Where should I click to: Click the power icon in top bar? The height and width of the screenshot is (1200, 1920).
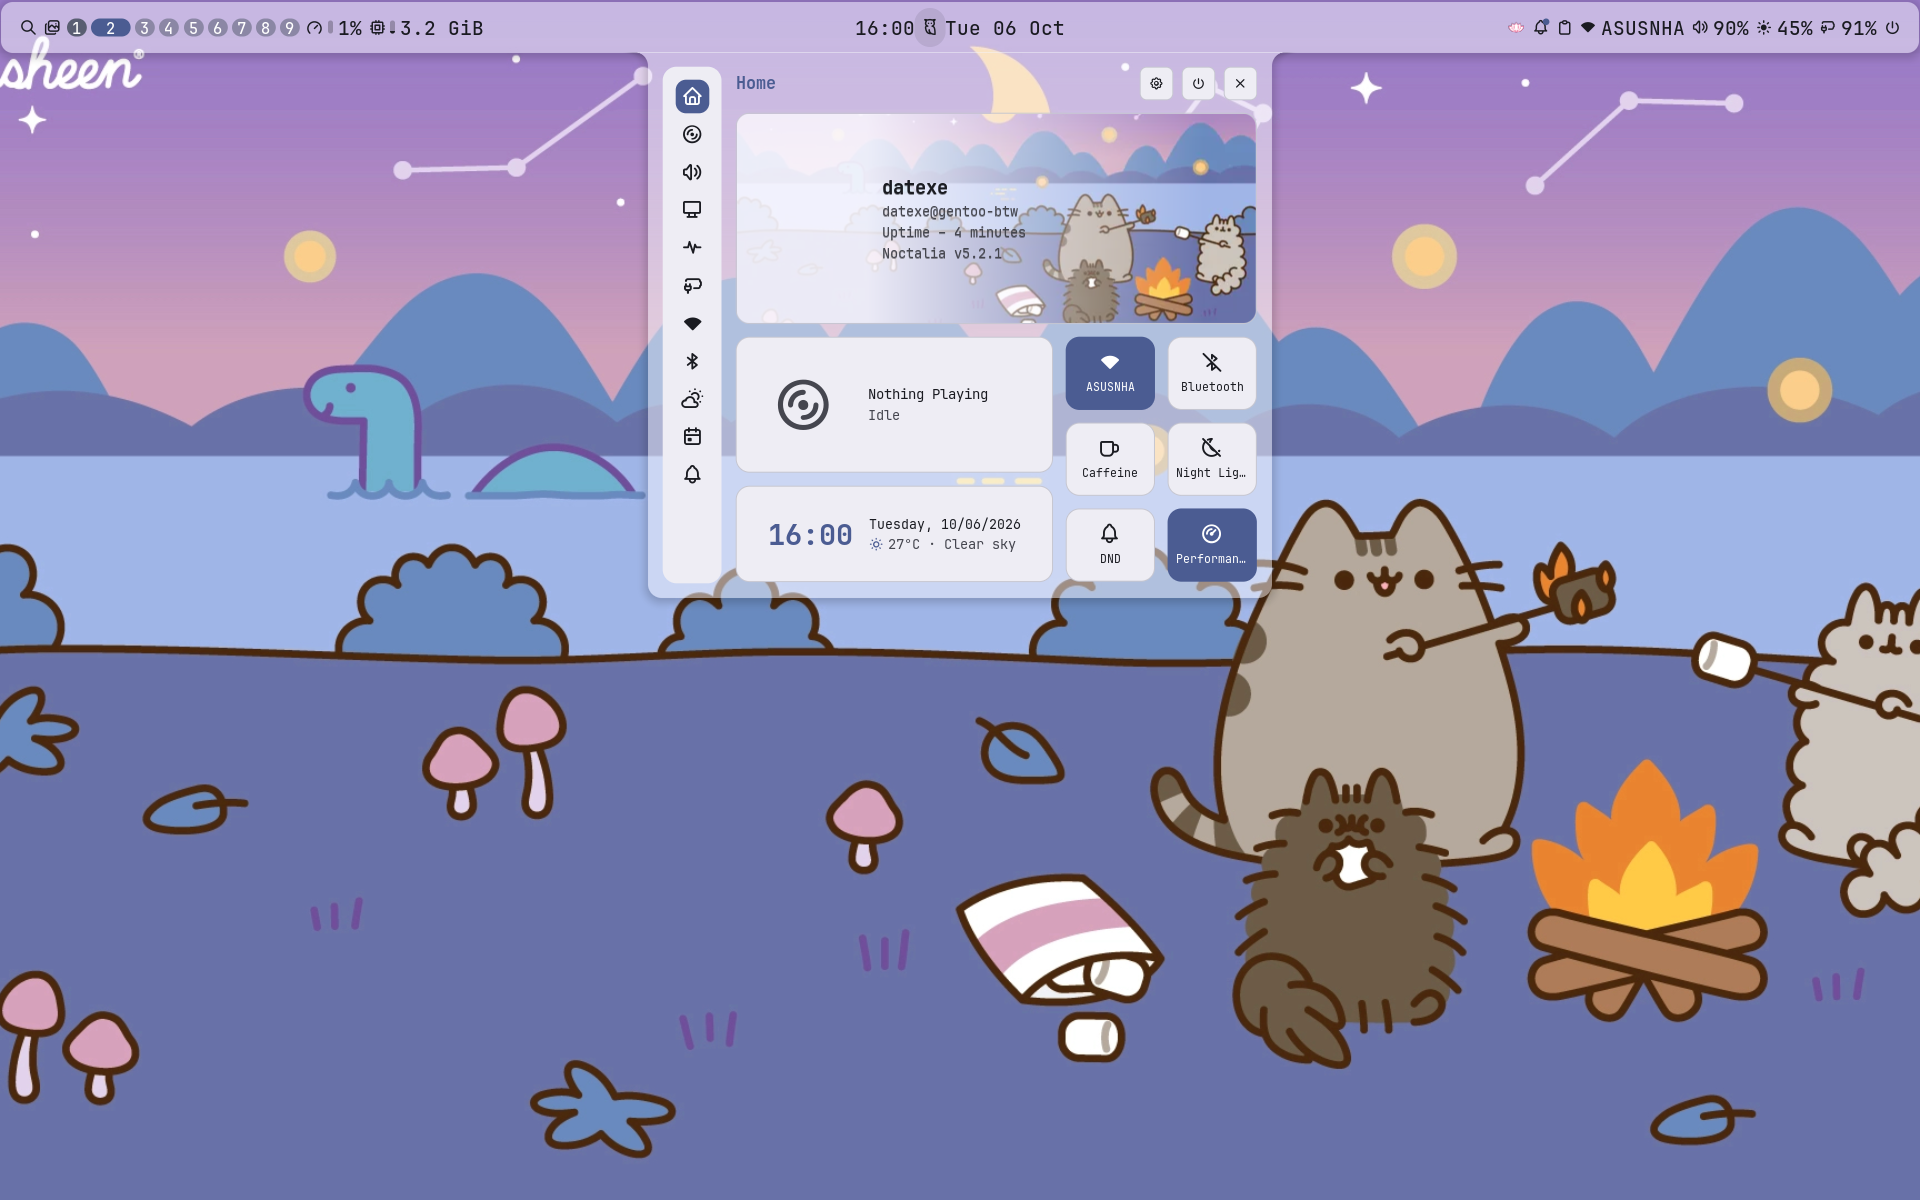pyautogui.click(x=1892, y=28)
